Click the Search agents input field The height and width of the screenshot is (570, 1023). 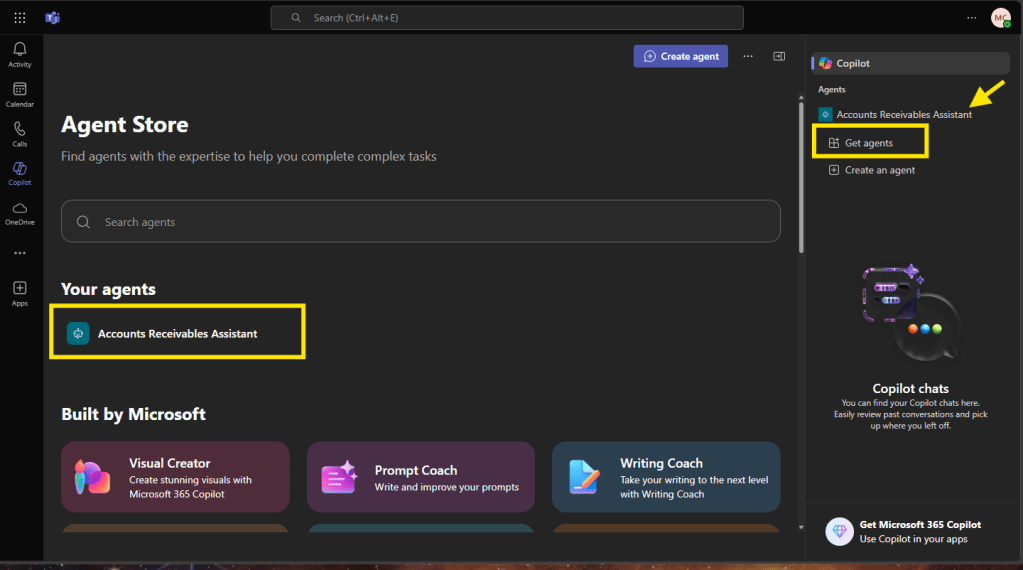coord(420,222)
